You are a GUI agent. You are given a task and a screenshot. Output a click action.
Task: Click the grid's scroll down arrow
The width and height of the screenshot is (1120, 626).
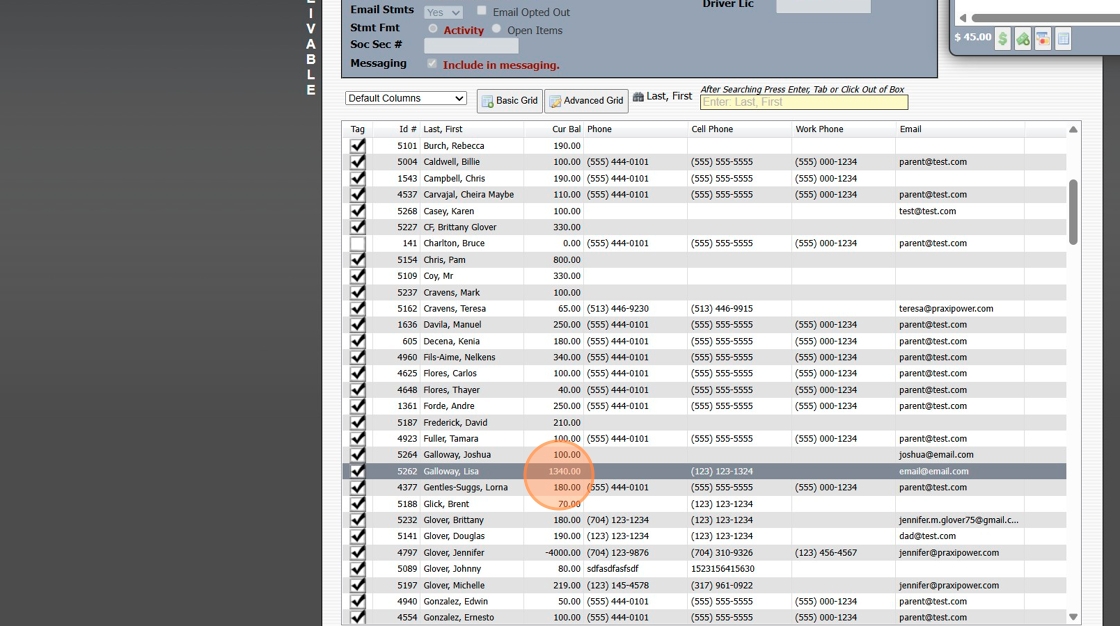tap(1073, 617)
